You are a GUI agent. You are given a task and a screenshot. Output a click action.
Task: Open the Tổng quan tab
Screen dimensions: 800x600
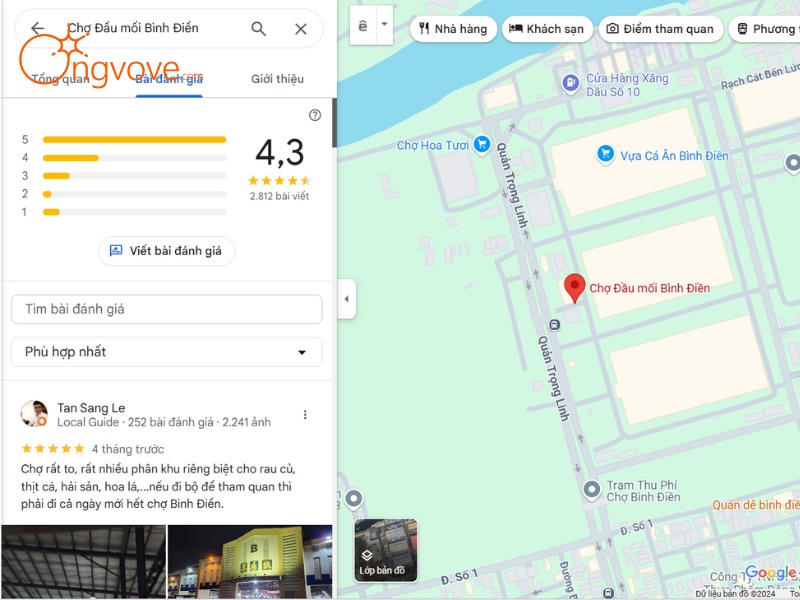[60, 79]
